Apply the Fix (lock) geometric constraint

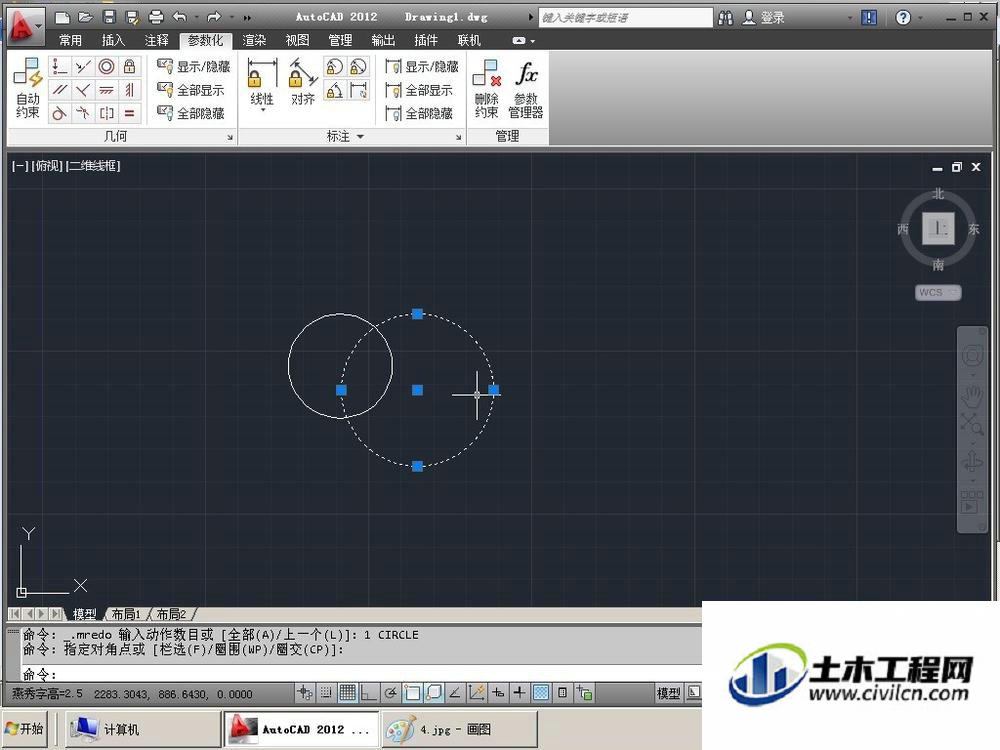(x=129, y=66)
